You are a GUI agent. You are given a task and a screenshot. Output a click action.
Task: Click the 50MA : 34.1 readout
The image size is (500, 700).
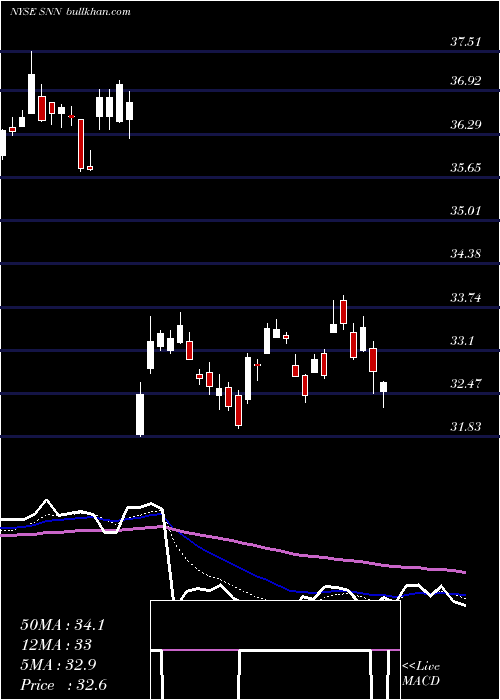(62, 625)
